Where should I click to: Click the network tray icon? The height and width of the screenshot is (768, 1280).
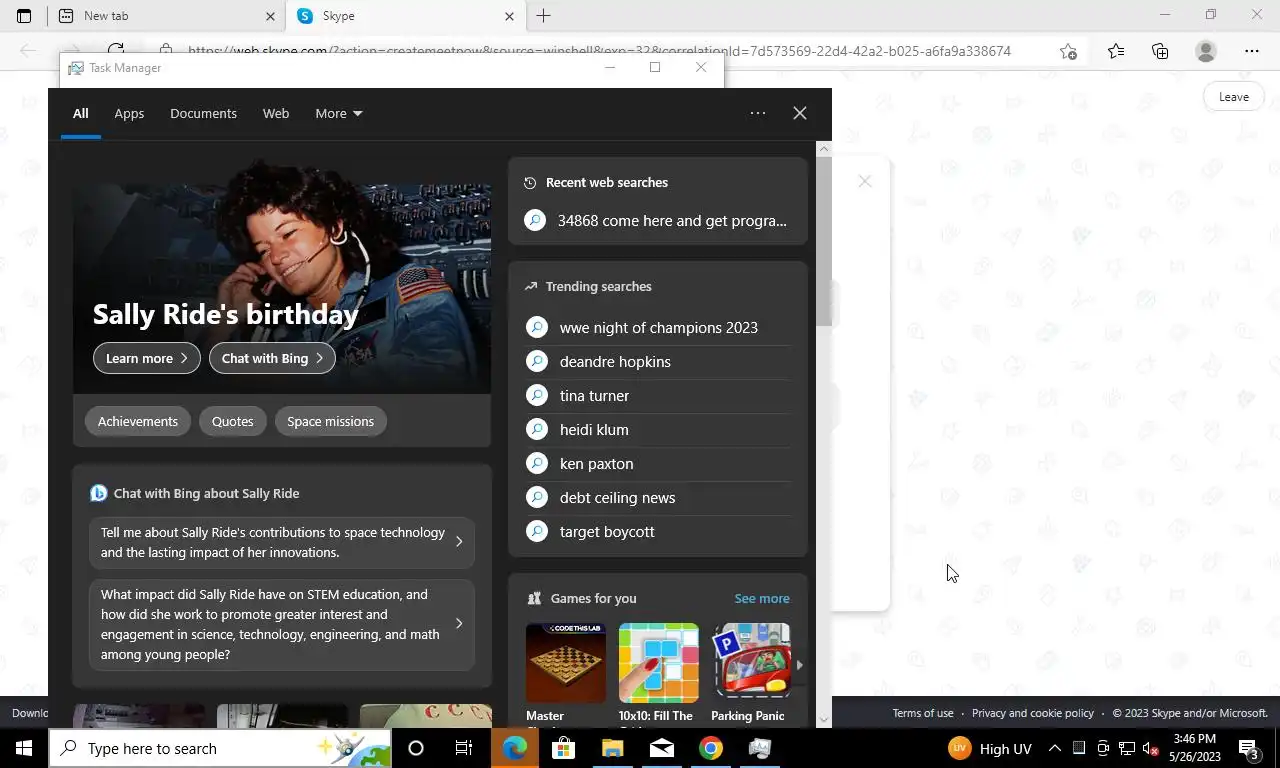[1126, 748]
